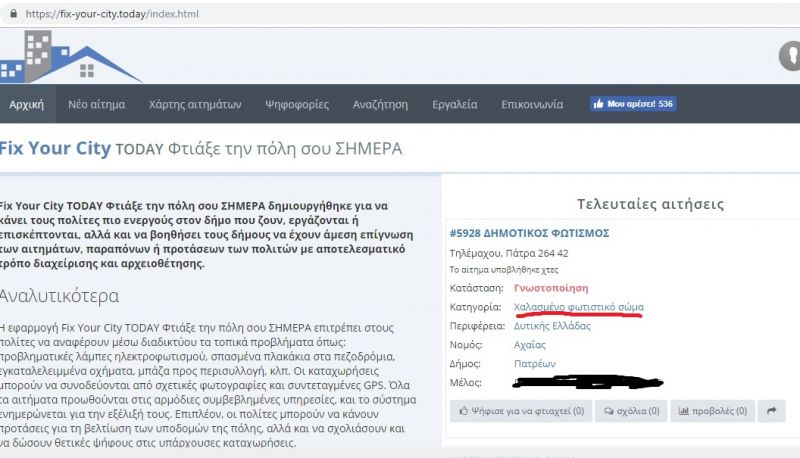Click the text Το αίτημα υποβλήθηκε χτες
800x458 pixels.
click(504, 270)
